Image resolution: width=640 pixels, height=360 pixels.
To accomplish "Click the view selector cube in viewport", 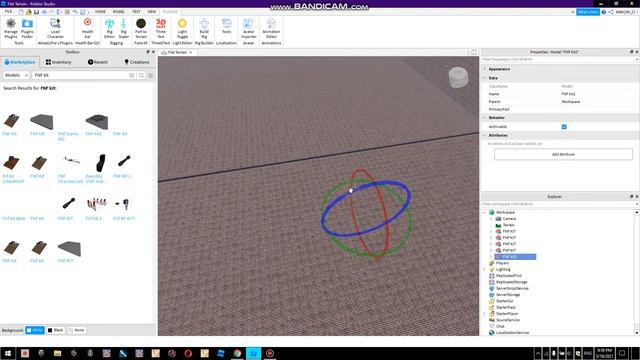I will click(x=458, y=77).
